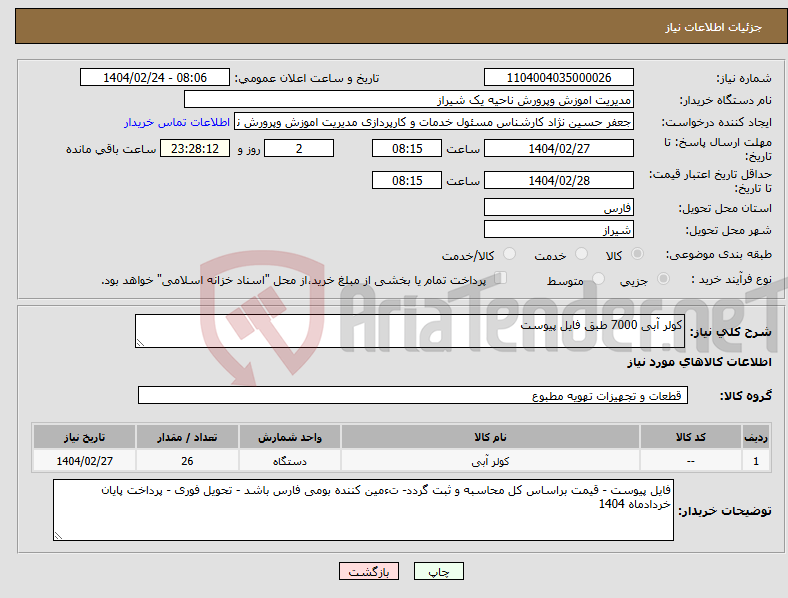Click the response deadline date 1404/02/27 field
The width and height of the screenshot is (788, 598).
558,148
